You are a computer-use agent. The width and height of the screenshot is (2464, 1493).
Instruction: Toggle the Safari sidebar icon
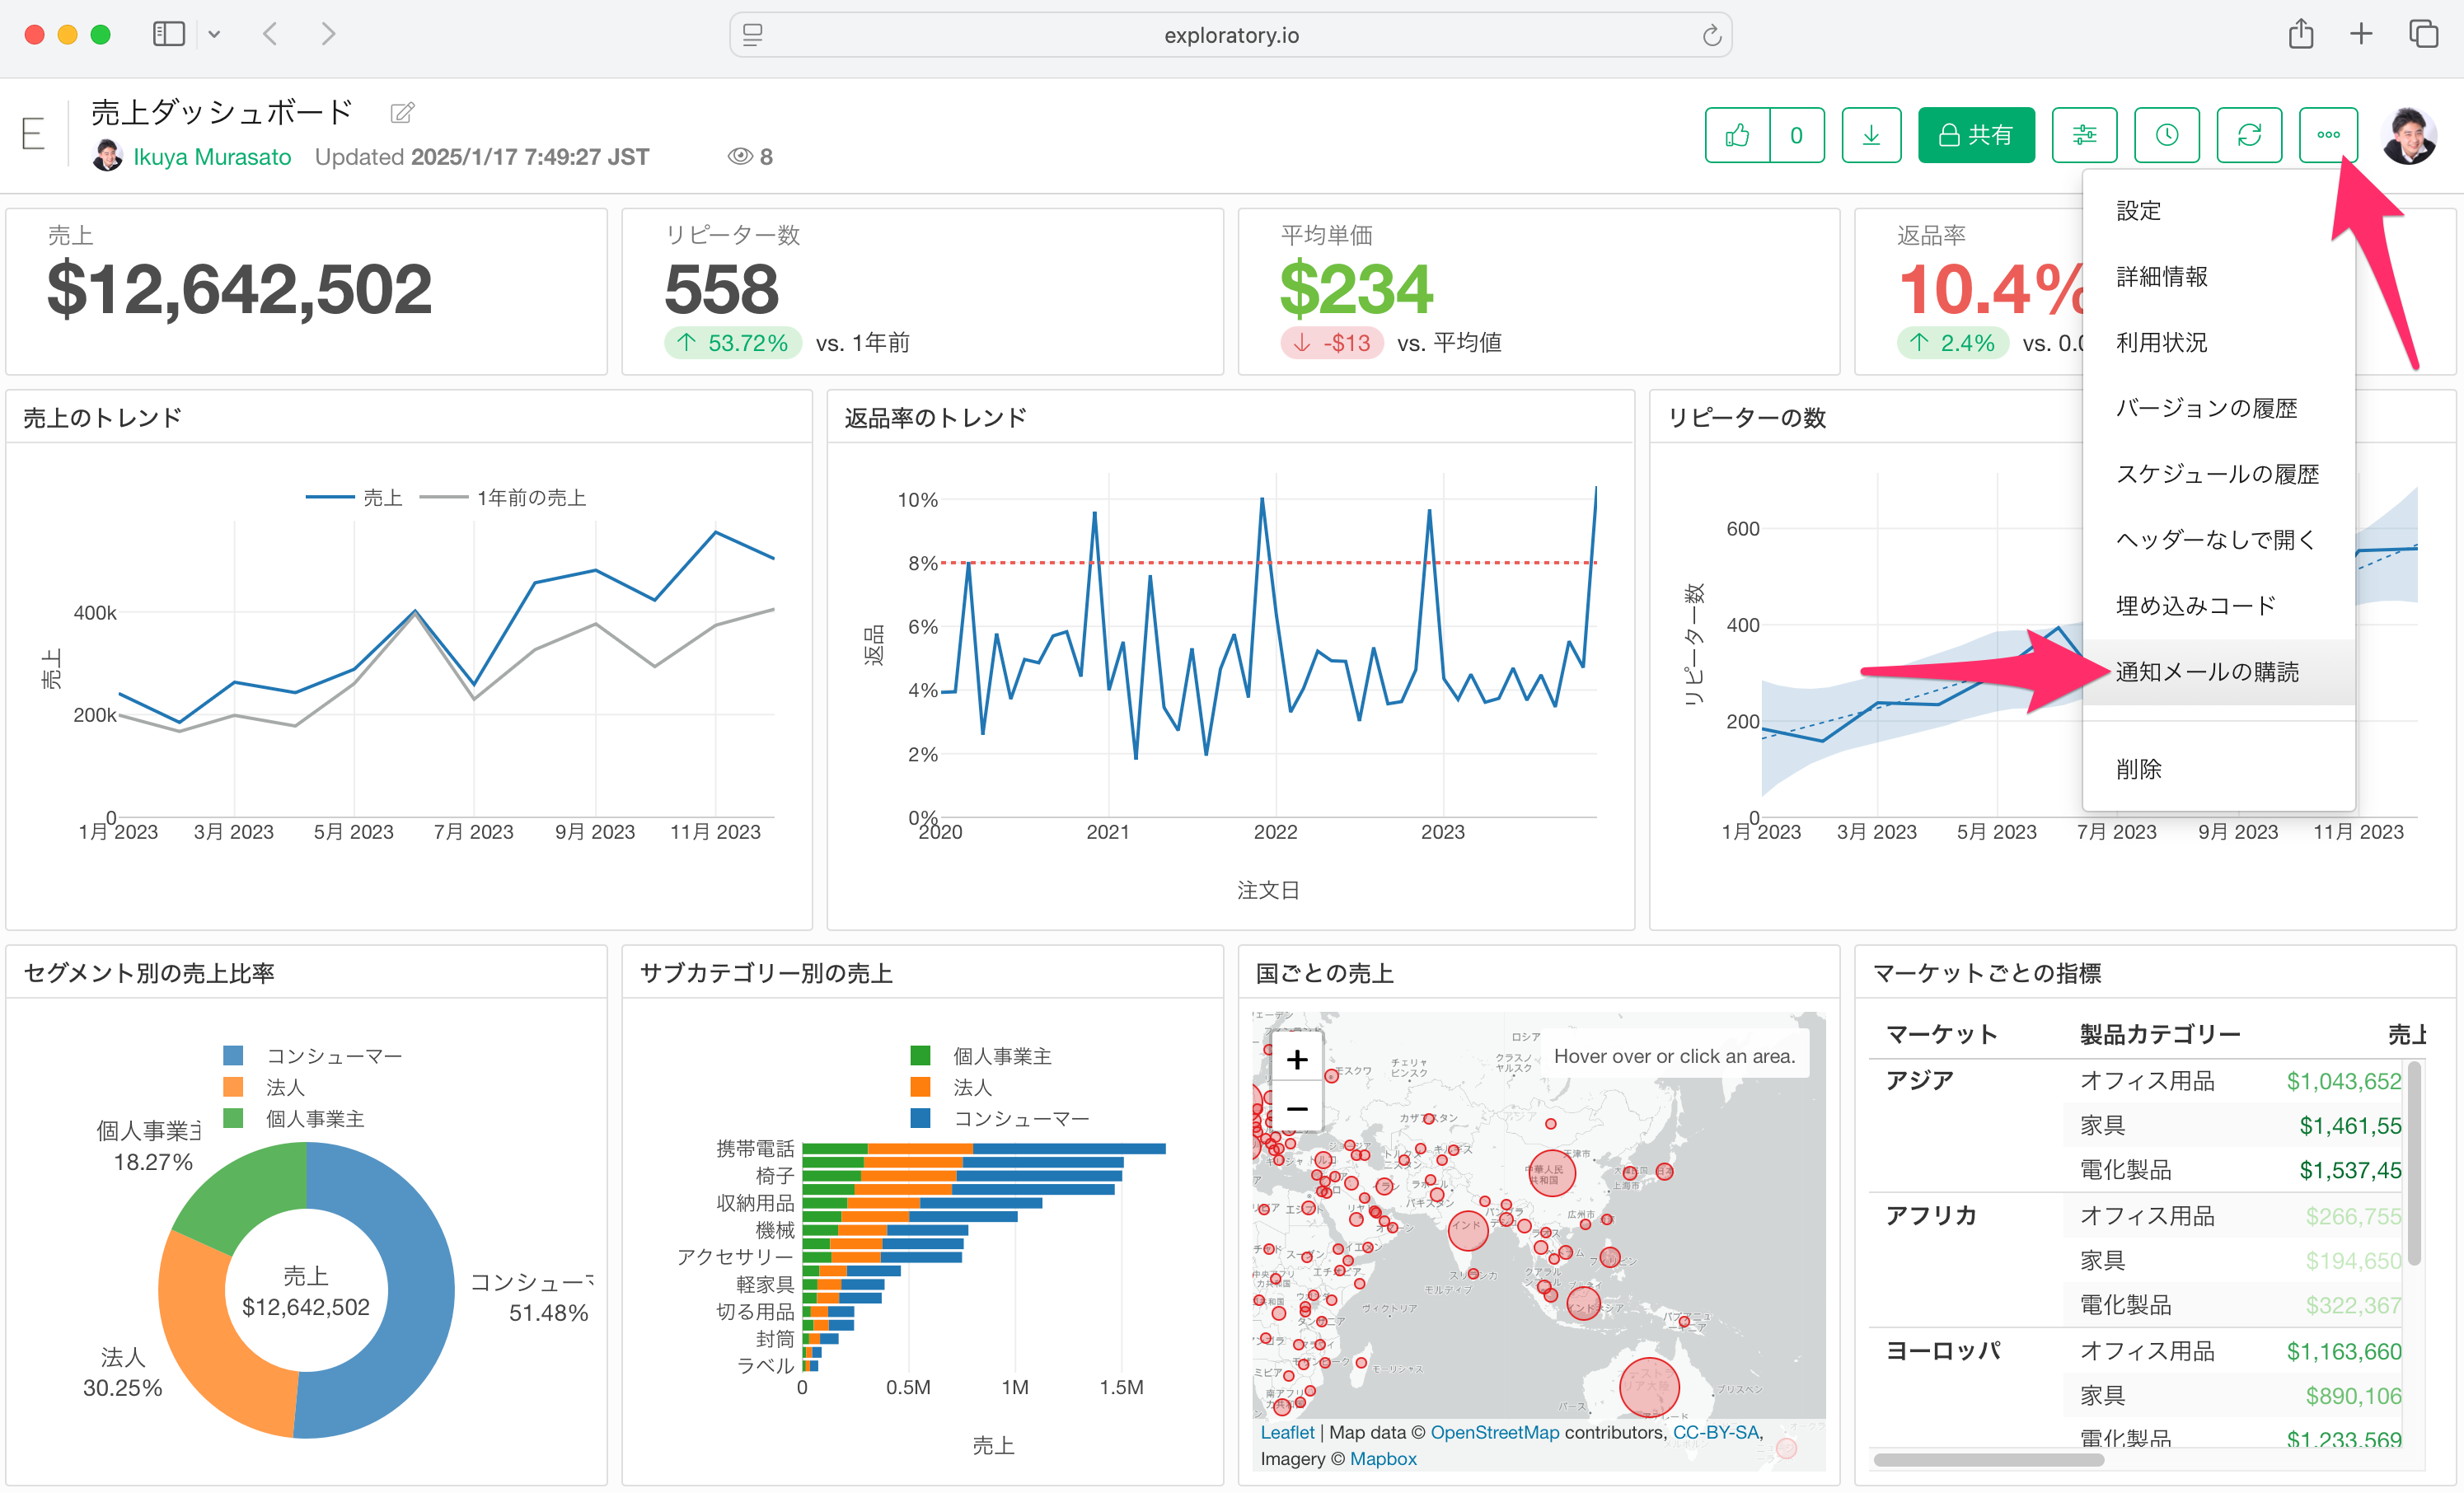point(168,34)
